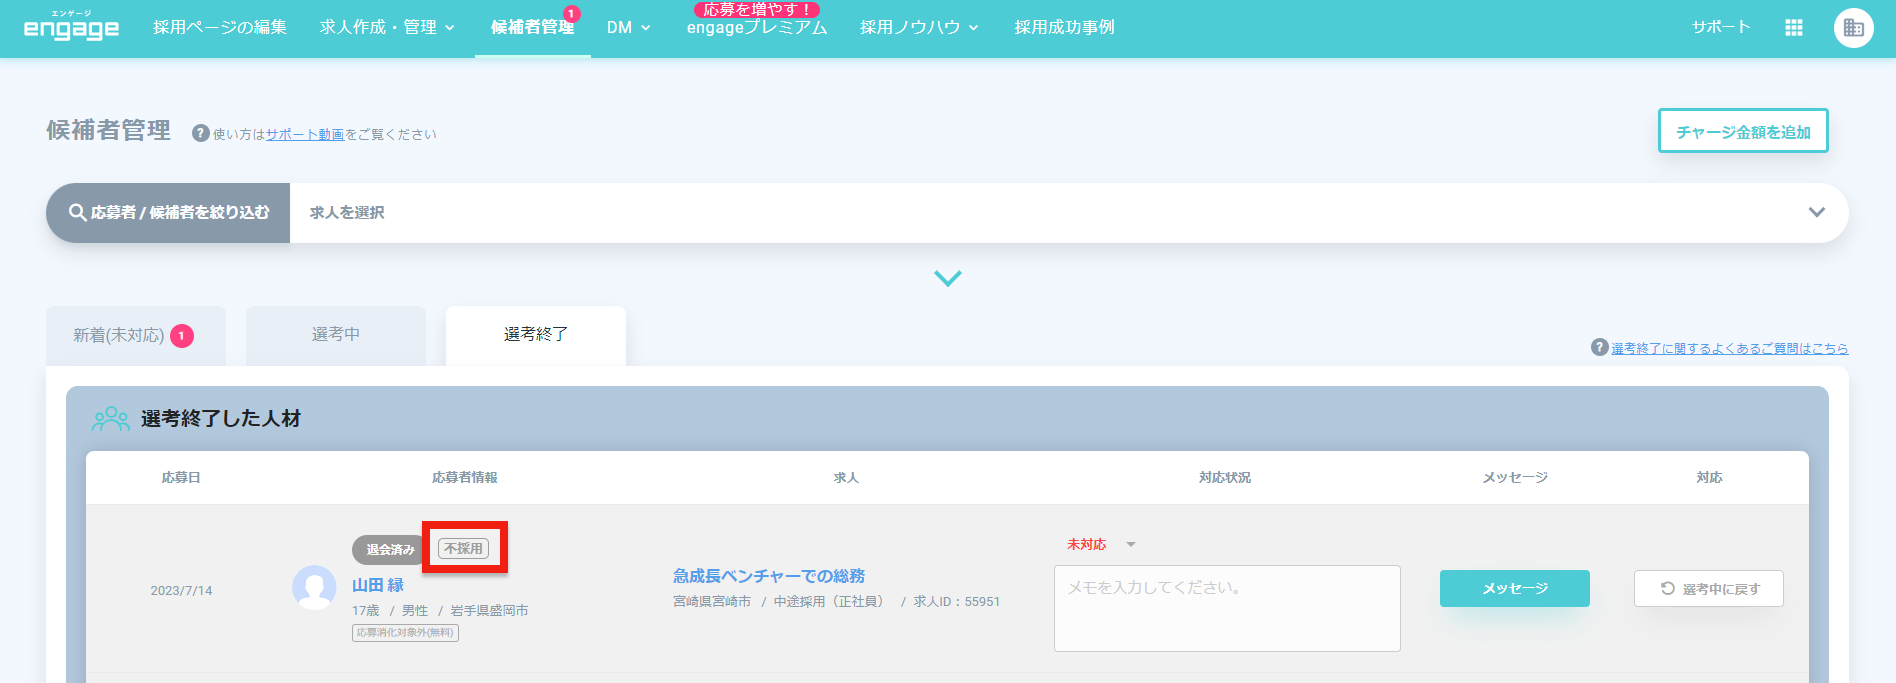1896x683 pixels.
Task: Click the date 2023/7/14
Action: 181,590
